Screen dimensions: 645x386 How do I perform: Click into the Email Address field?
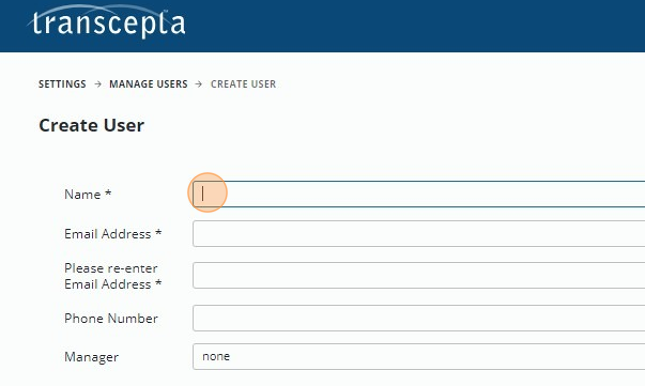[x=419, y=233]
